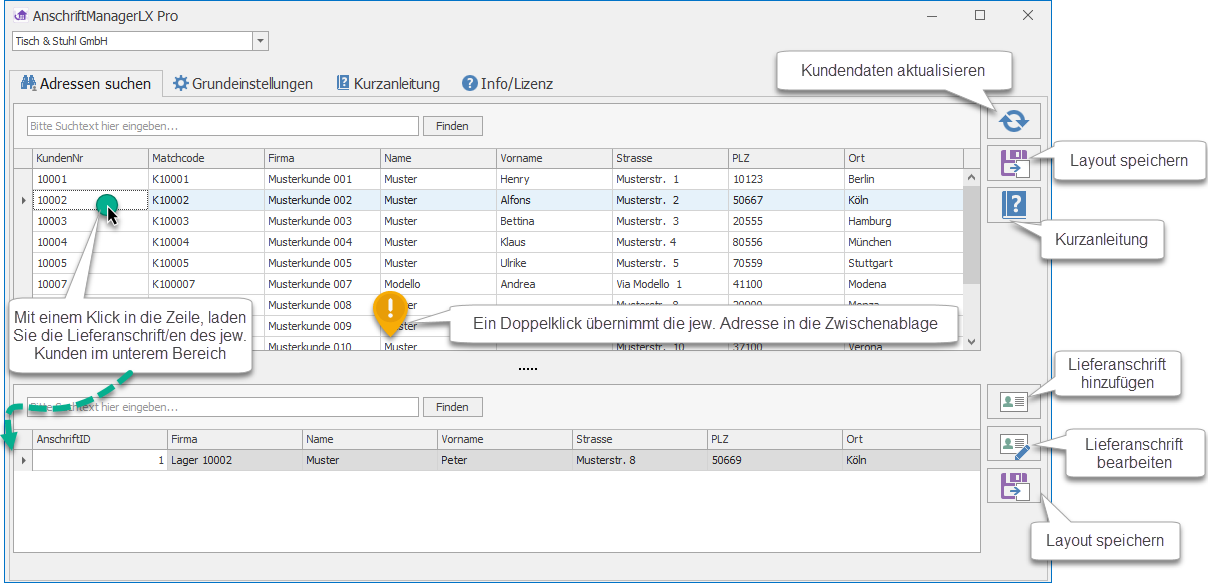This screenshot has height=583, width=1208.
Task: Click the first name Ulrike
Action: coord(554,263)
